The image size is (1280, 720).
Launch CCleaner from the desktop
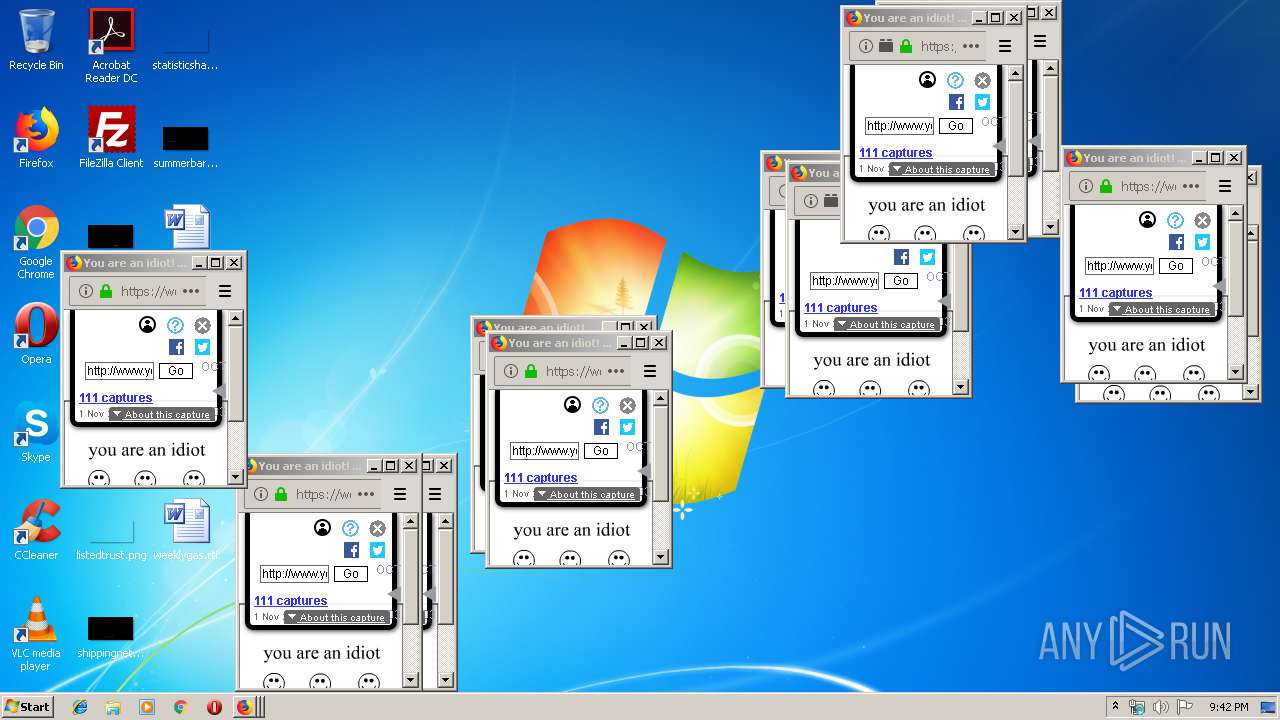[36, 530]
